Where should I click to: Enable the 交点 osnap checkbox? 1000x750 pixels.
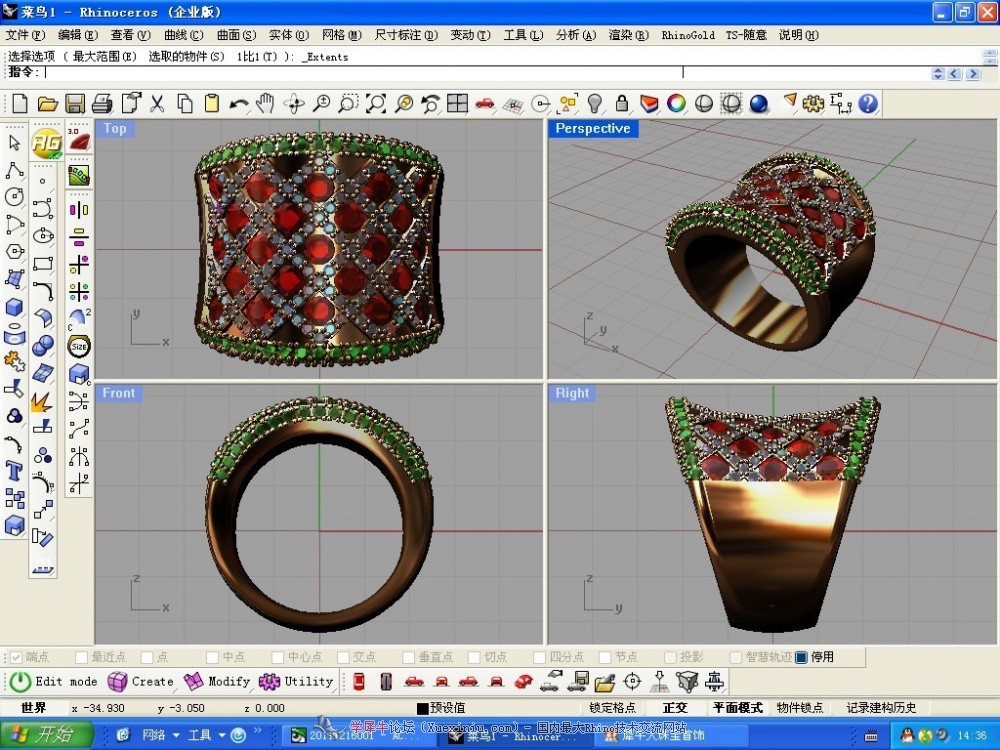[343, 657]
